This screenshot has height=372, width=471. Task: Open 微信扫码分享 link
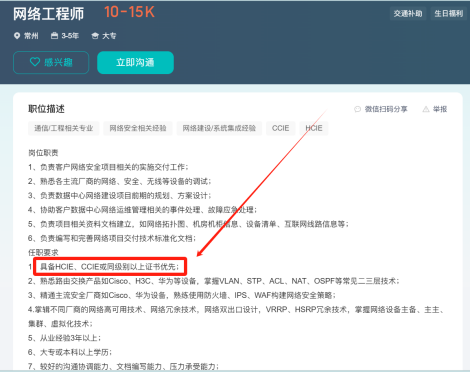click(x=381, y=109)
